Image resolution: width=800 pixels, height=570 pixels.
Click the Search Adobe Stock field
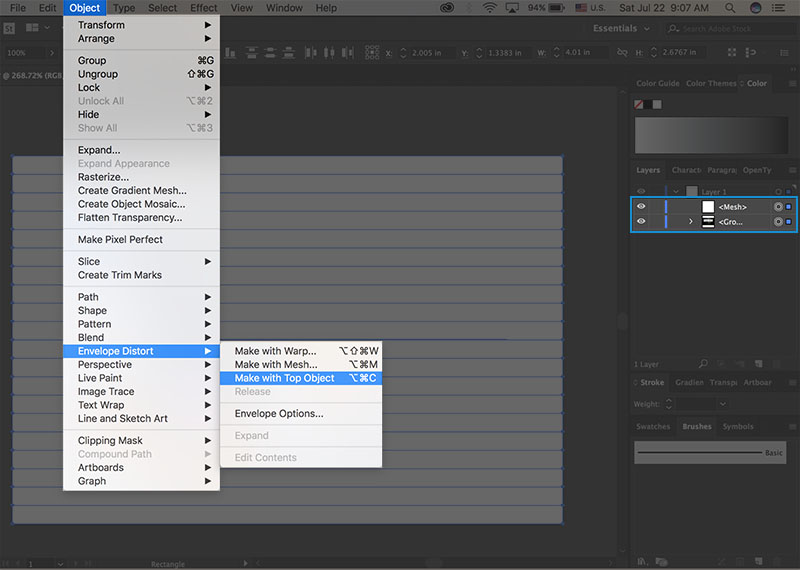tap(731, 29)
